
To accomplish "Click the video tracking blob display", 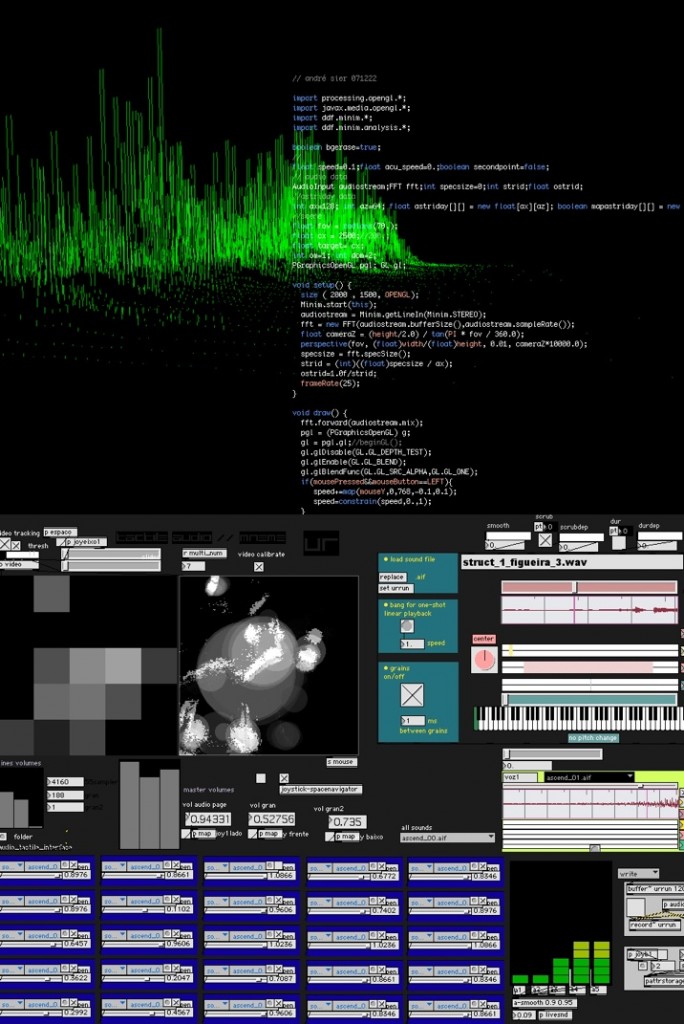I will [269, 665].
